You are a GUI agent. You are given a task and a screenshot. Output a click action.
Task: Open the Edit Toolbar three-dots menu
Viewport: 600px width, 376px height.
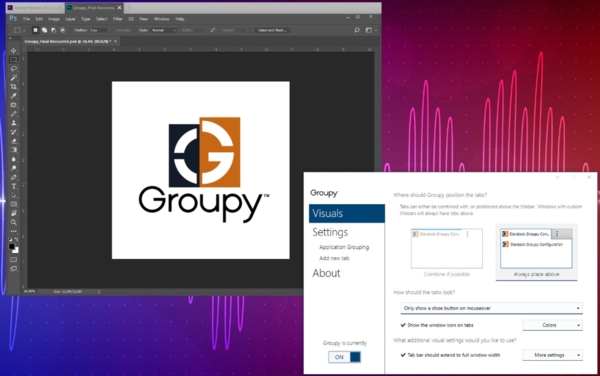pos(14,231)
